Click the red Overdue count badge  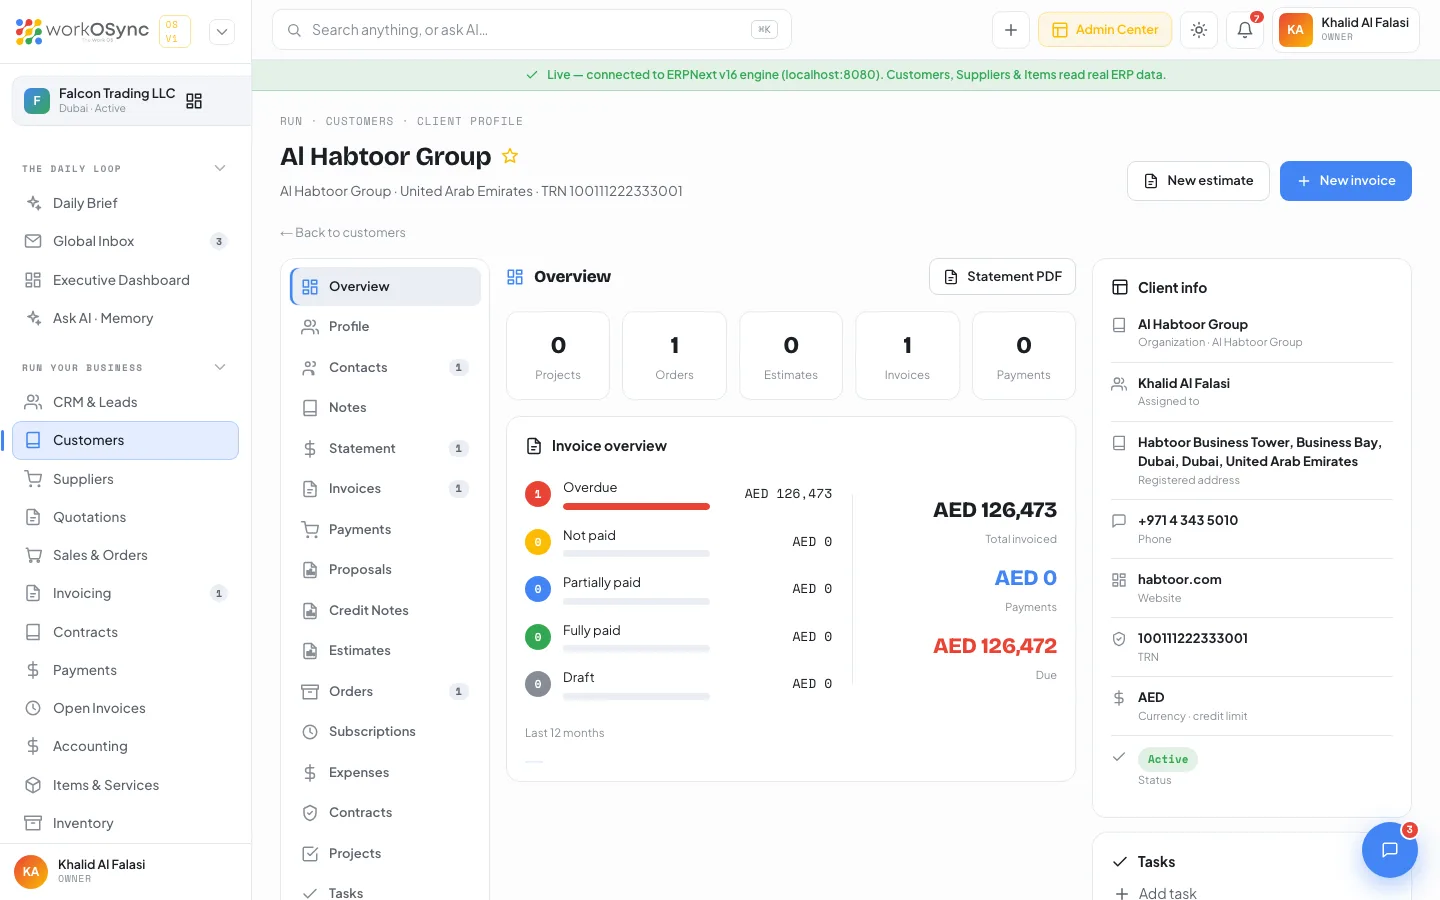coord(538,494)
